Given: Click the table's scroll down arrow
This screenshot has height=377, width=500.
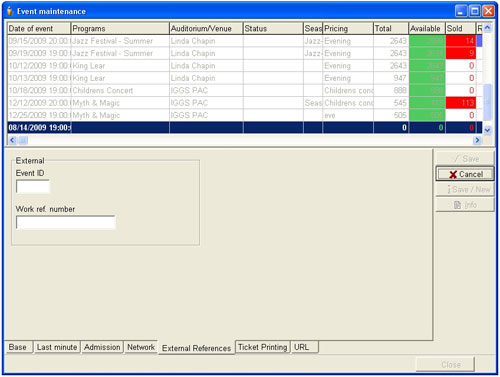Looking at the screenshot, I should click(x=487, y=130).
